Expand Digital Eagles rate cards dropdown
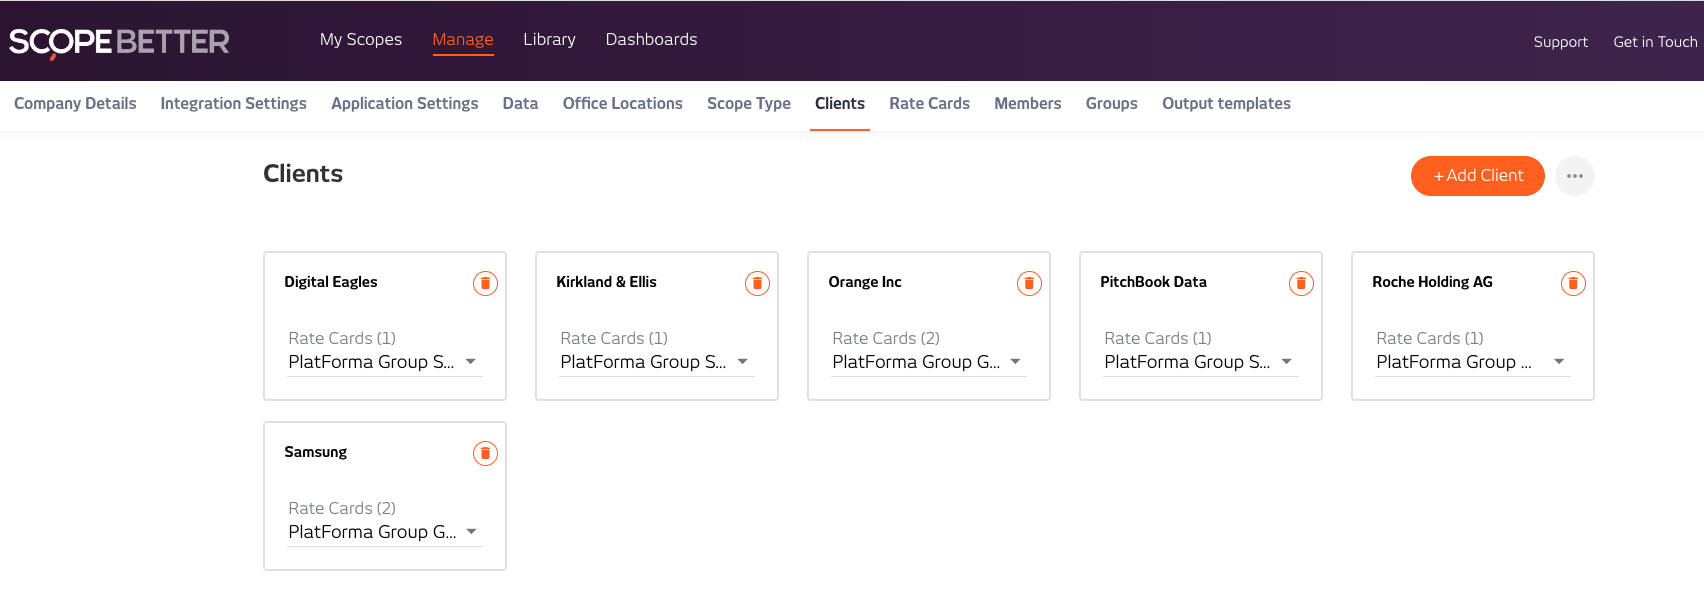 pos(385,362)
